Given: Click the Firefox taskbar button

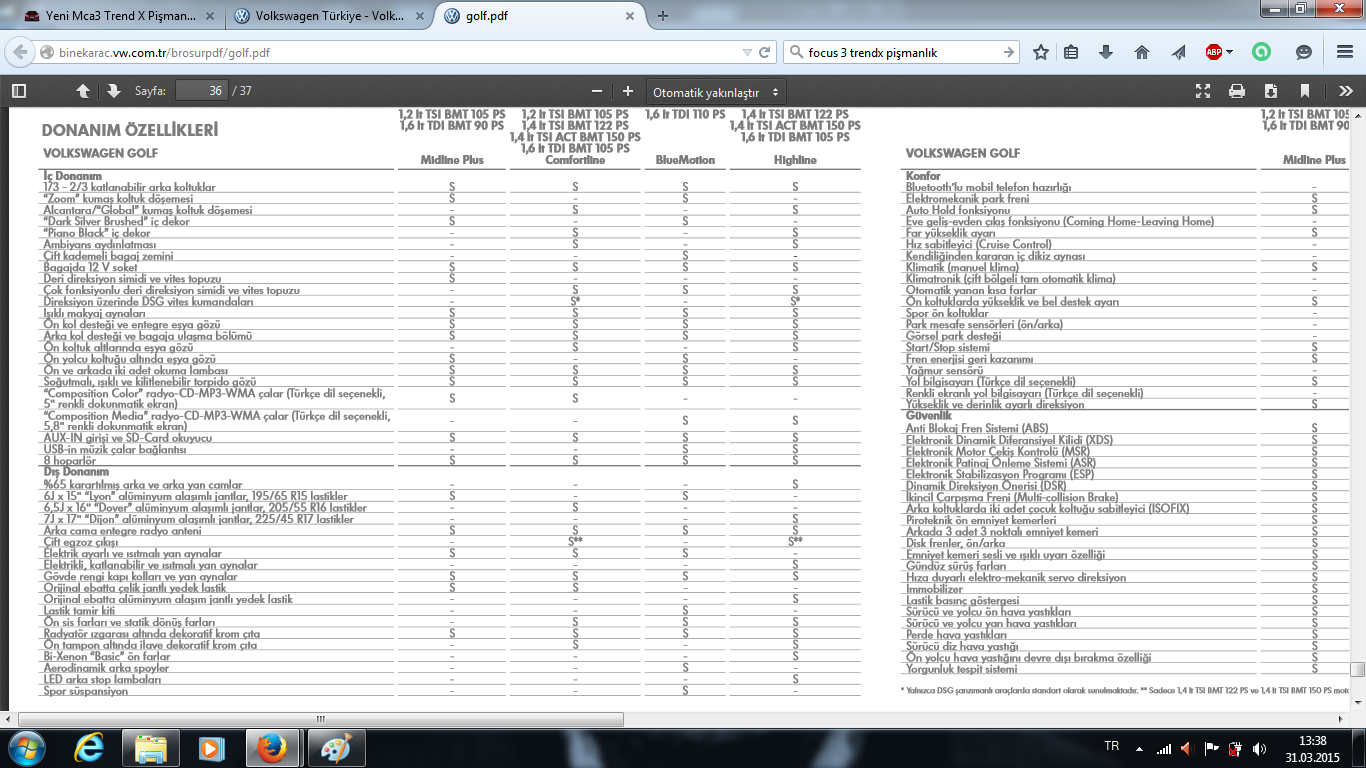Looking at the screenshot, I should [270, 747].
